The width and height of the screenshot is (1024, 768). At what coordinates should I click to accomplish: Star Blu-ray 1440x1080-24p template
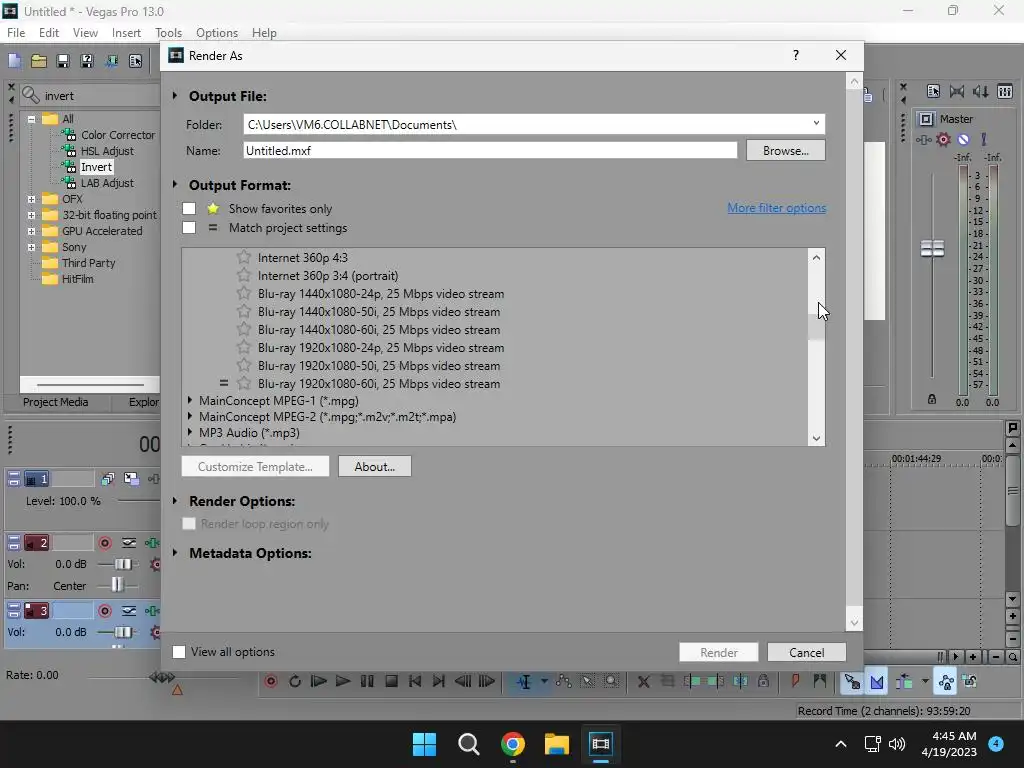[x=244, y=293]
